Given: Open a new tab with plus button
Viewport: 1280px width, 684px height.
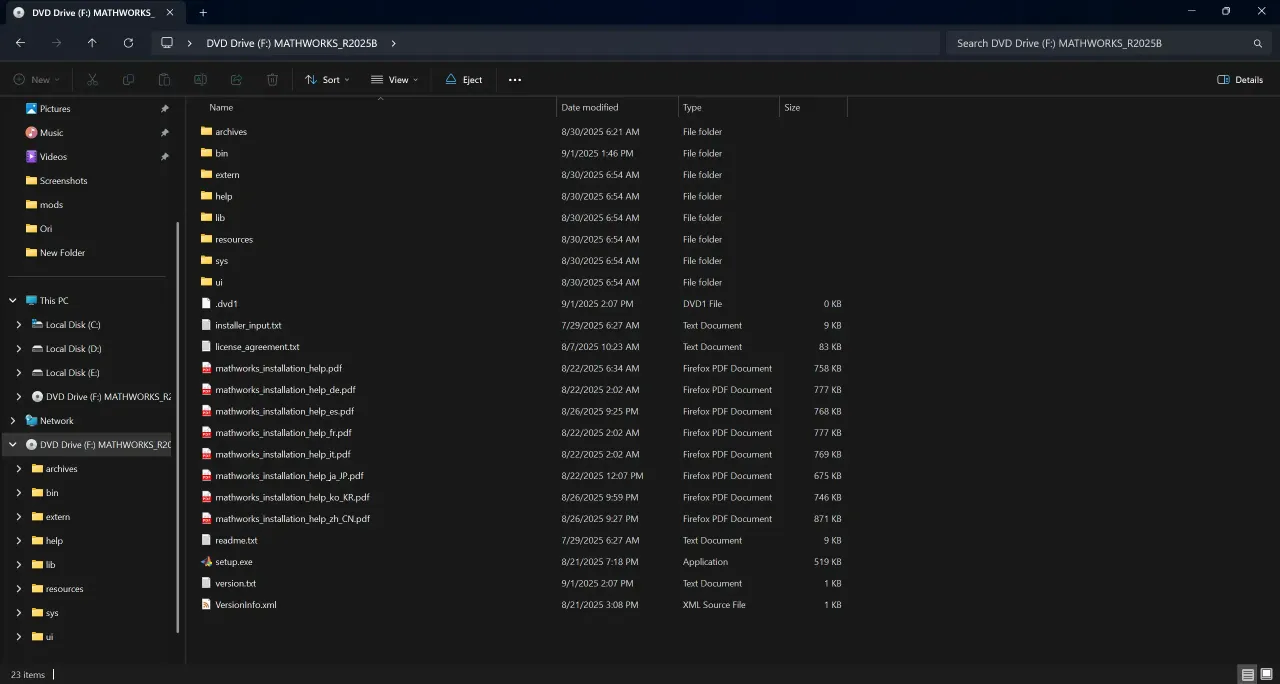Looking at the screenshot, I should 203,13.
